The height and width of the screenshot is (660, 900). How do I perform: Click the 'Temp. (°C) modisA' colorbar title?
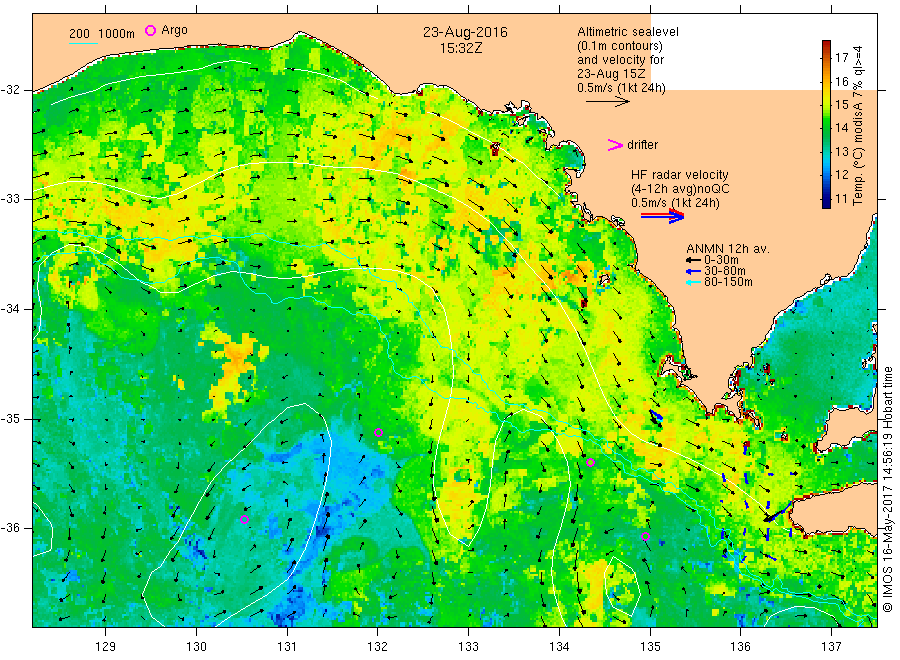[x=858, y=146]
